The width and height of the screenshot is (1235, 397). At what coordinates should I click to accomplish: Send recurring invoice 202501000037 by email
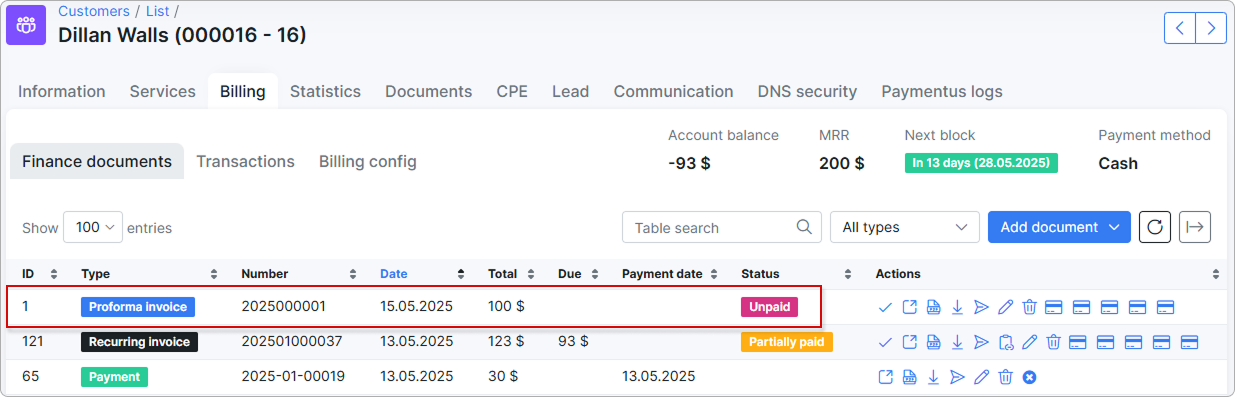pyautogui.click(x=981, y=342)
